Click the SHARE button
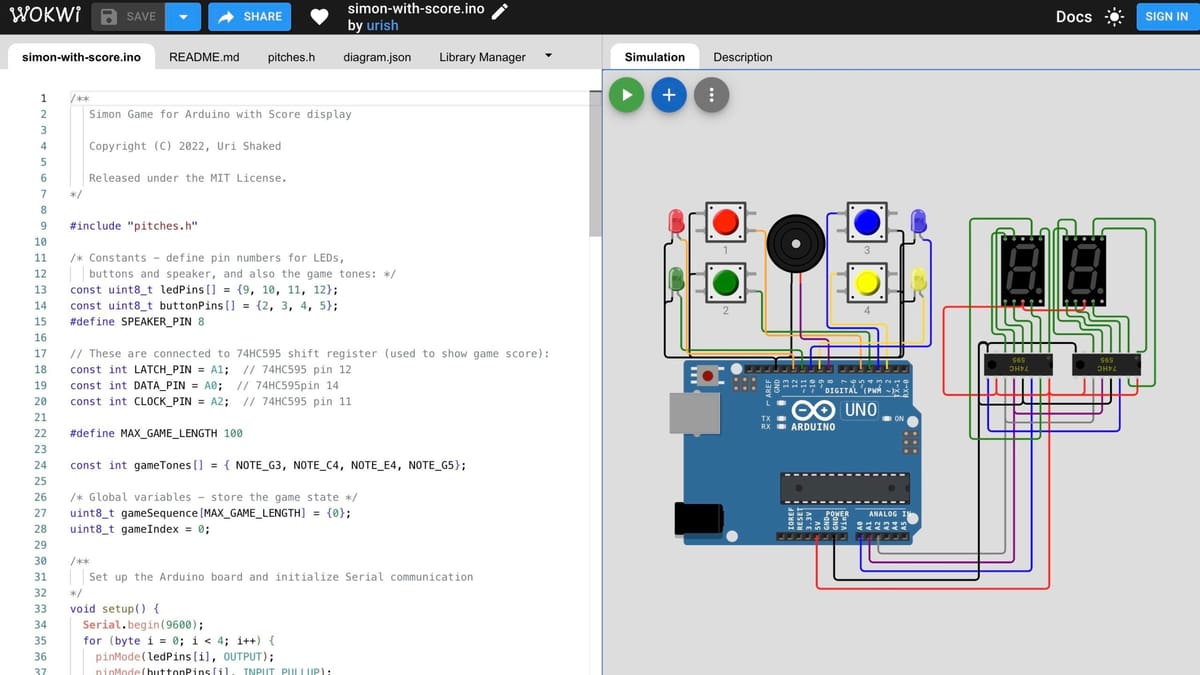Image resolution: width=1200 pixels, height=675 pixels. point(249,17)
